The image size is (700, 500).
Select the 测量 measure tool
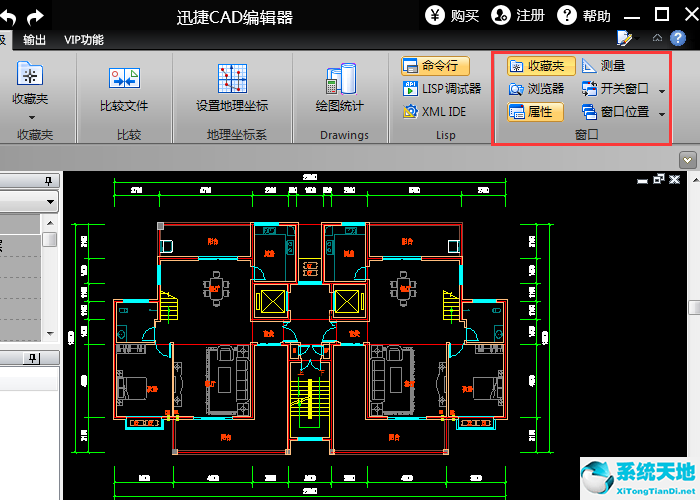pos(603,66)
